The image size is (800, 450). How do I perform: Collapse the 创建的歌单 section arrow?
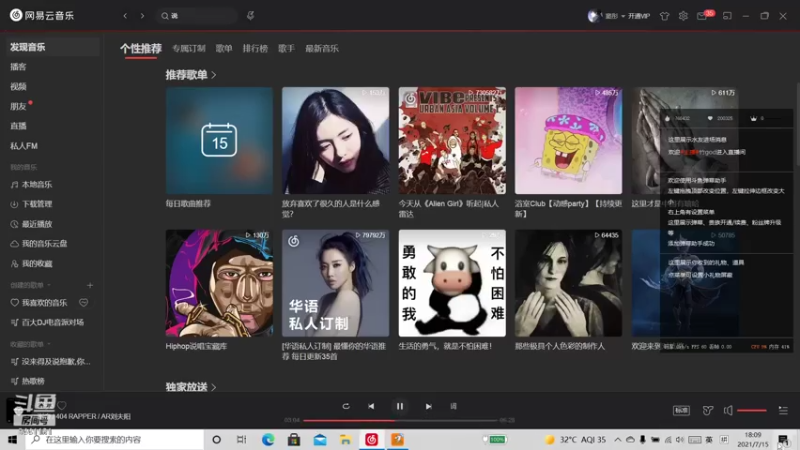pos(49,285)
